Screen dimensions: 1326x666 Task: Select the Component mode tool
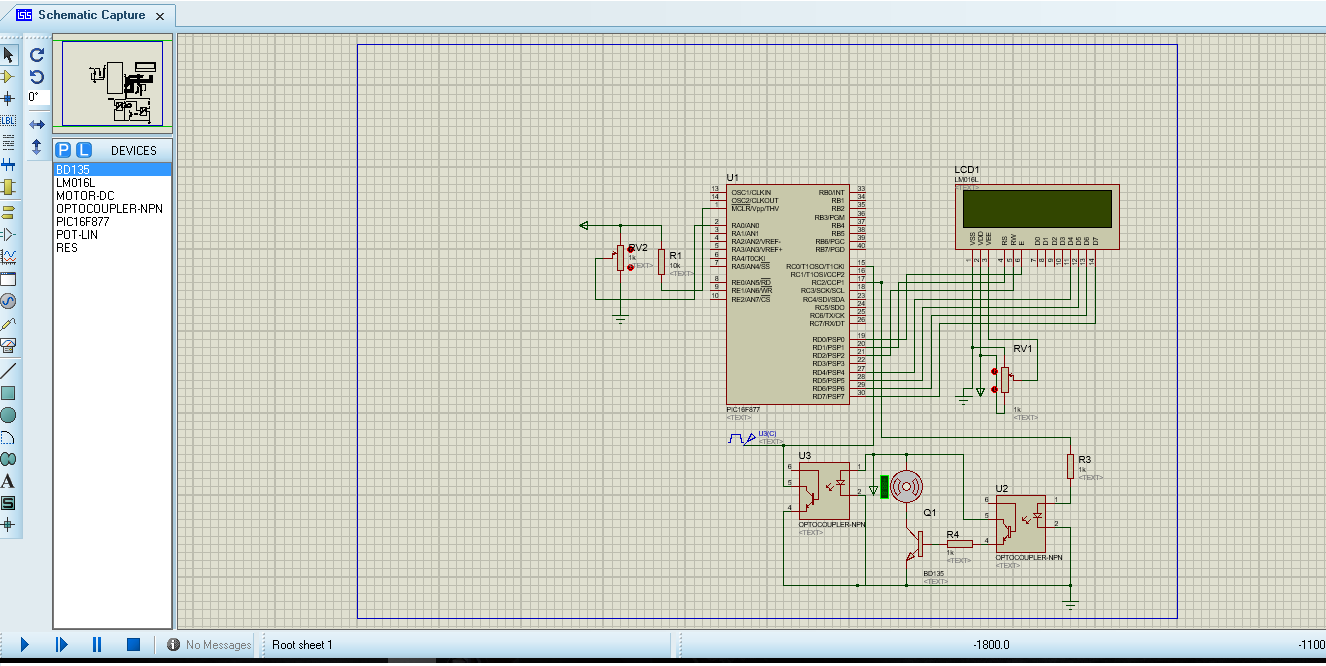point(8,76)
